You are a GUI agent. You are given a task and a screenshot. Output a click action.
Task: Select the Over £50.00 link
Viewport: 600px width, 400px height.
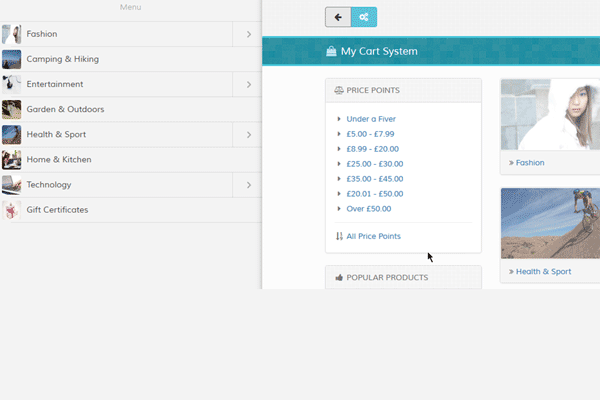point(368,209)
